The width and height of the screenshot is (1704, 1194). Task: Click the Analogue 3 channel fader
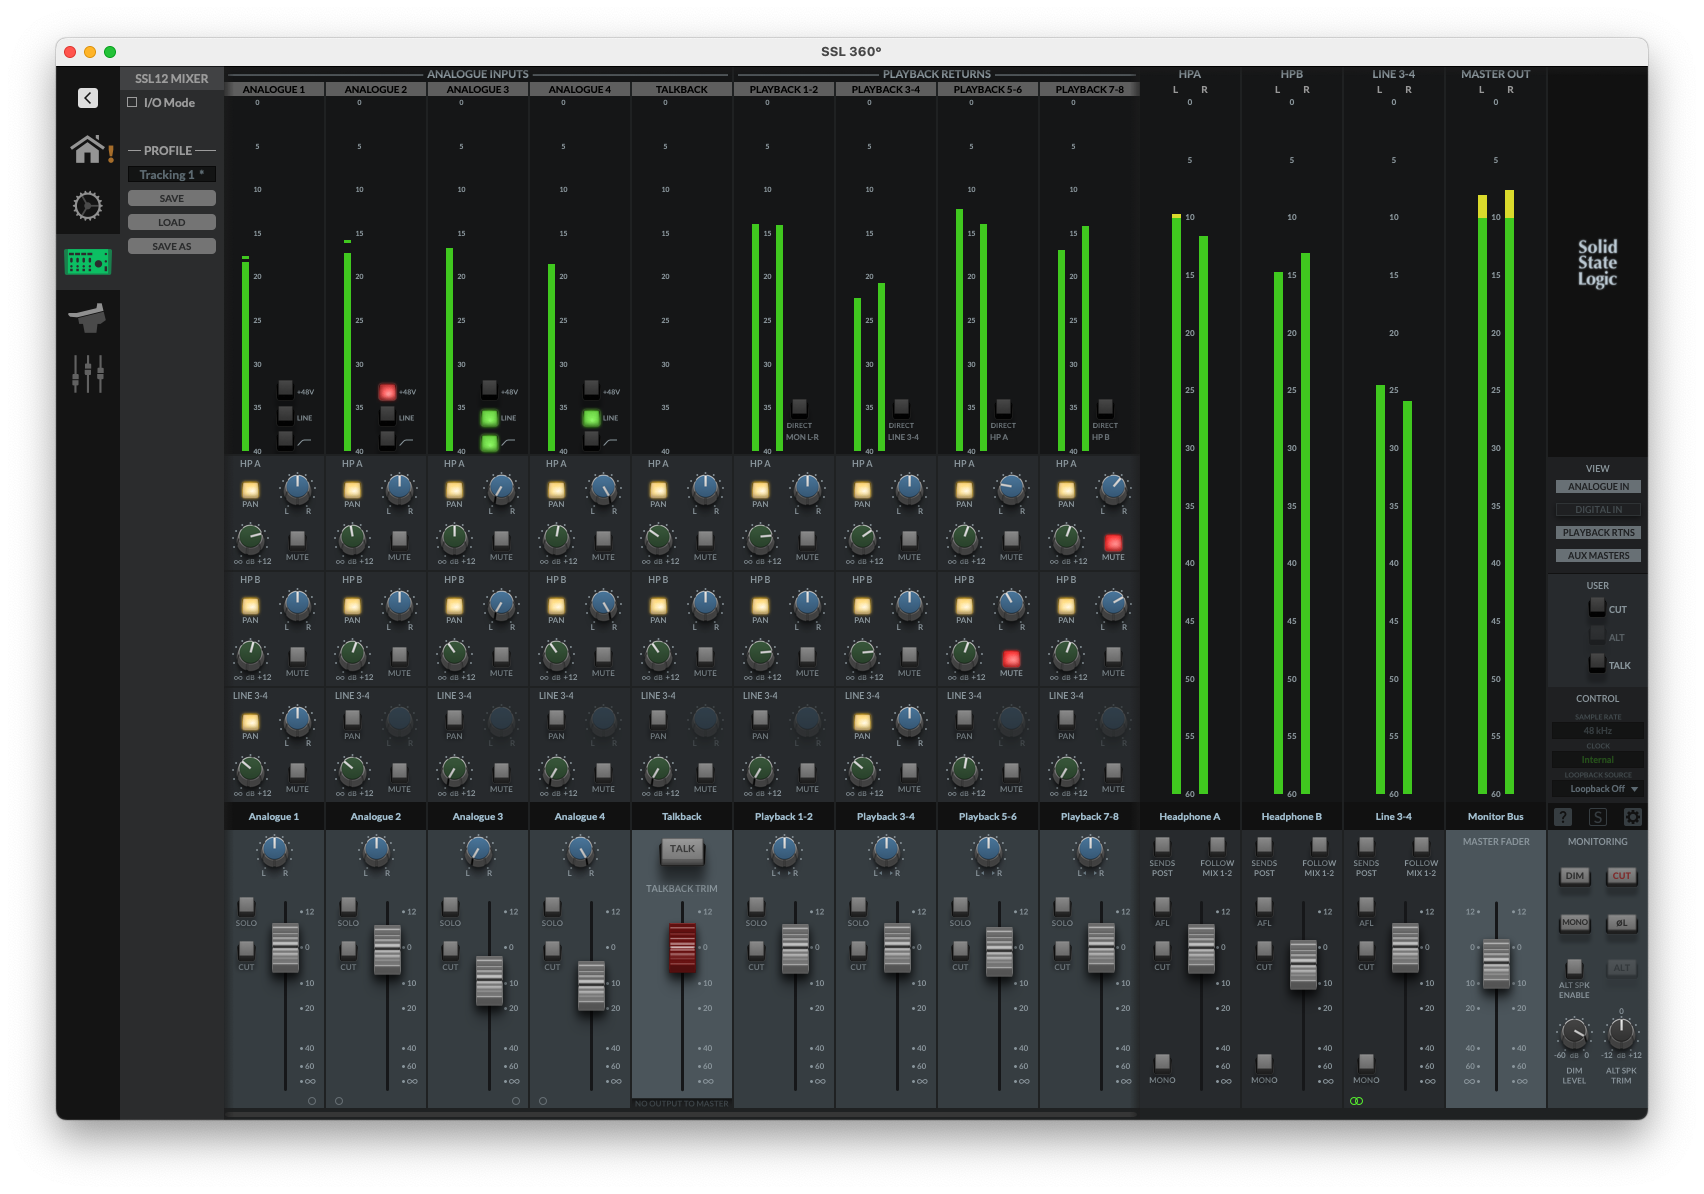tap(489, 980)
